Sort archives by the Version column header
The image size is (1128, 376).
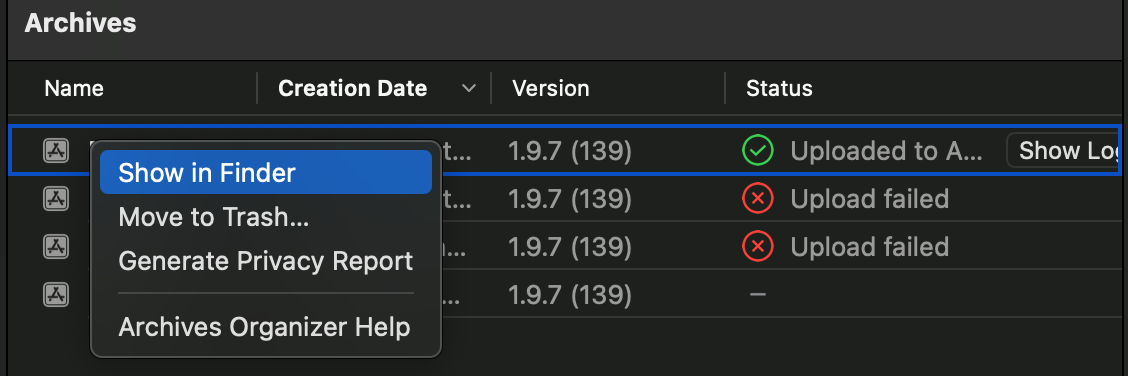pos(550,88)
